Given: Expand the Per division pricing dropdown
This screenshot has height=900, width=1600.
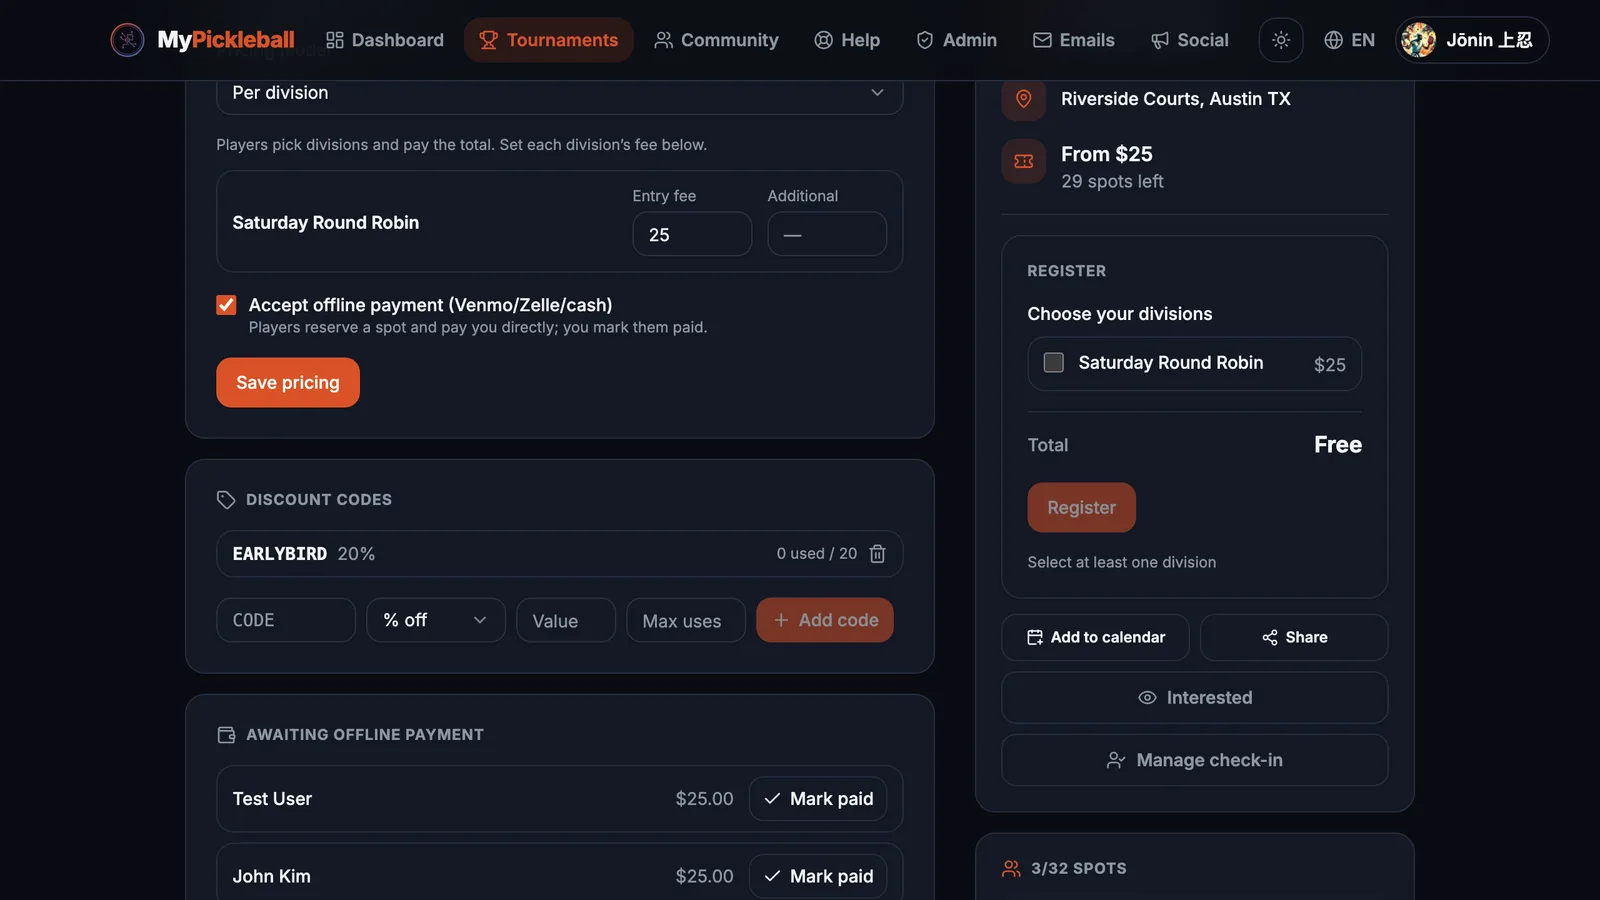Looking at the screenshot, I should tap(560, 93).
